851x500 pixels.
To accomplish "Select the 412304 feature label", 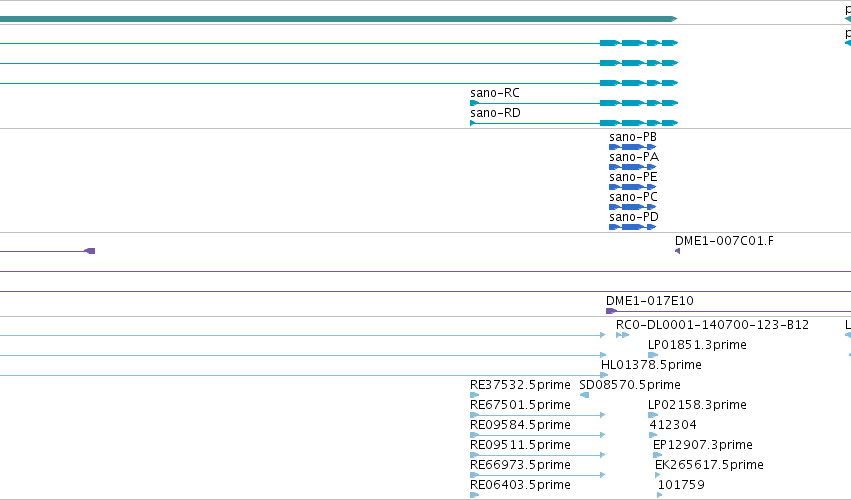I will pos(673,425).
